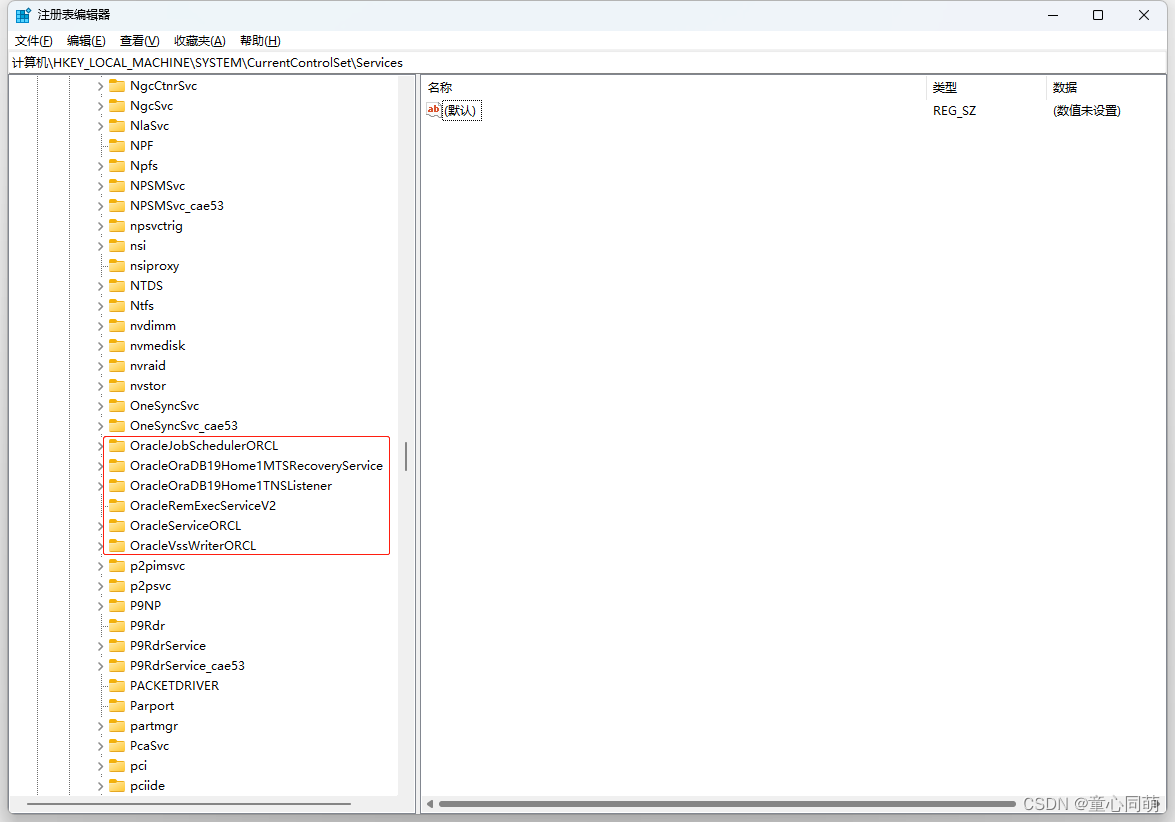Click the tree pane vertical scrollbar thumb
Image resolution: width=1175 pixels, height=822 pixels.
(x=405, y=456)
